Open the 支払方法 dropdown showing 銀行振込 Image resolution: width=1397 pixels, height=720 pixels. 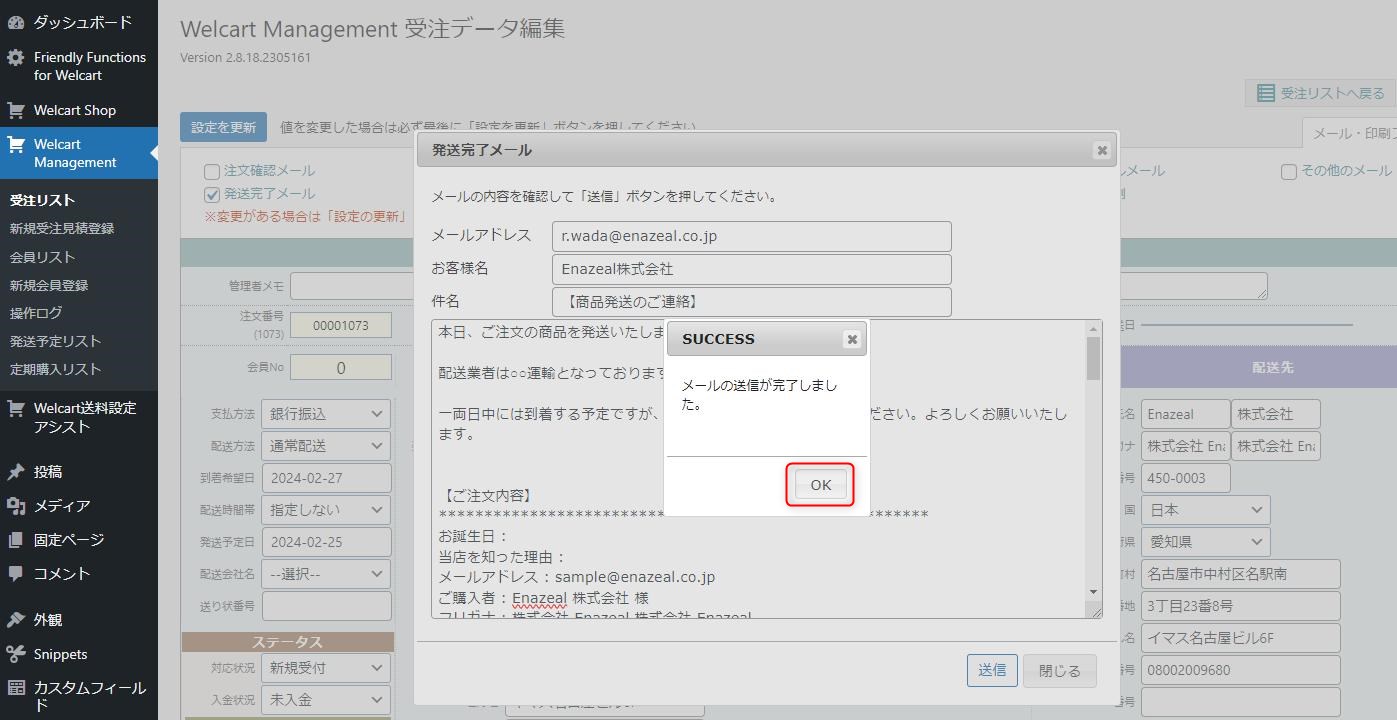325,414
